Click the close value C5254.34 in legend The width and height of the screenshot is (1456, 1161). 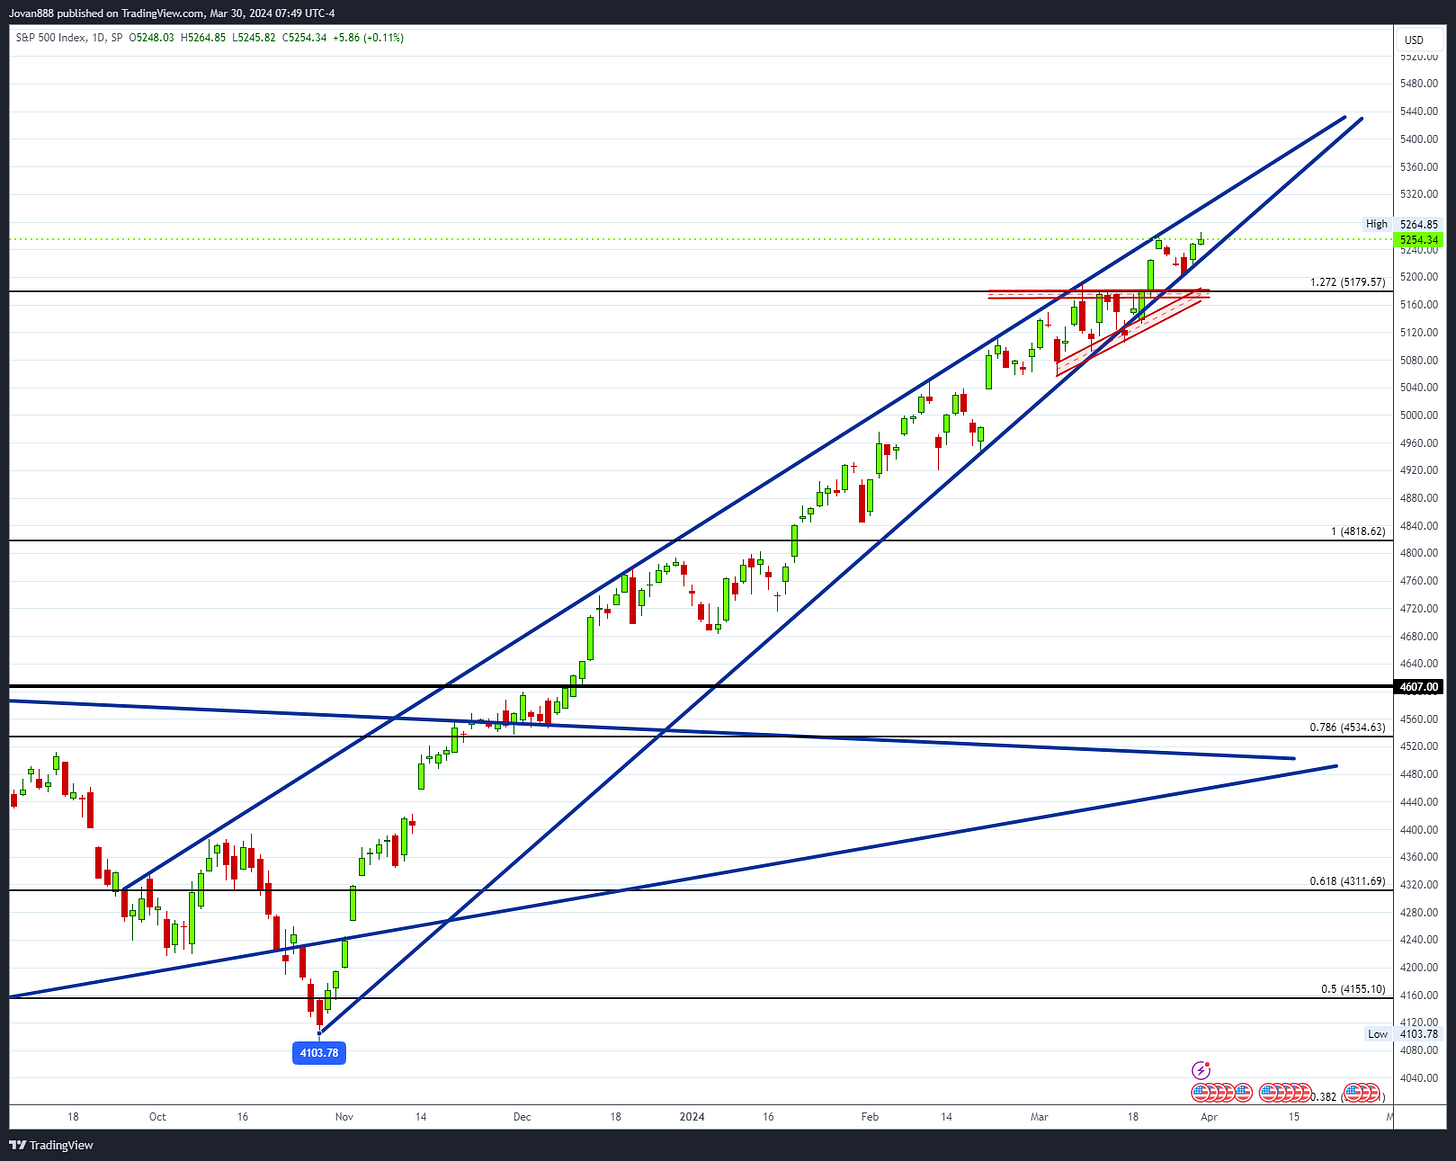pos(305,38)
